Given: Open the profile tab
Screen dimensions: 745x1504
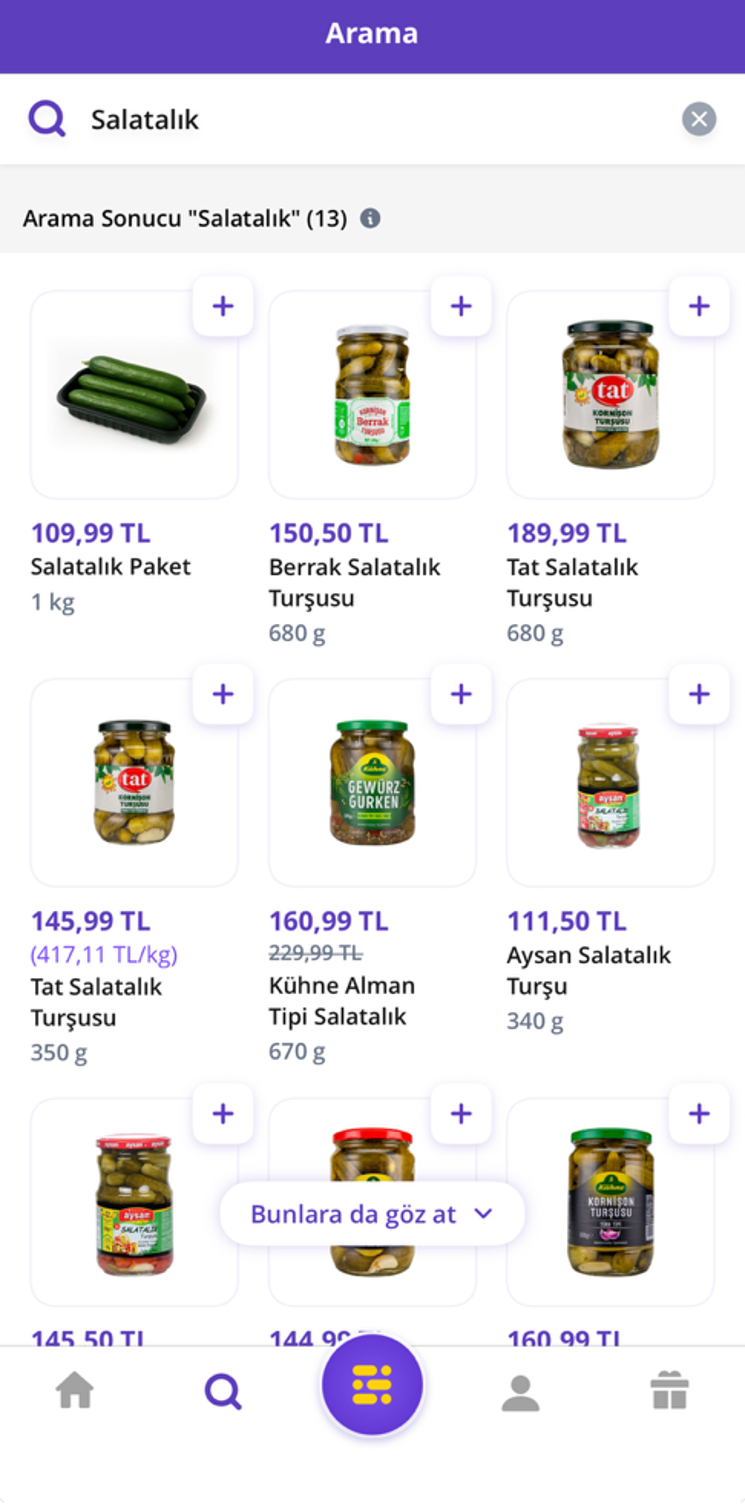Looking at the screenshot, I should 520,1391.
